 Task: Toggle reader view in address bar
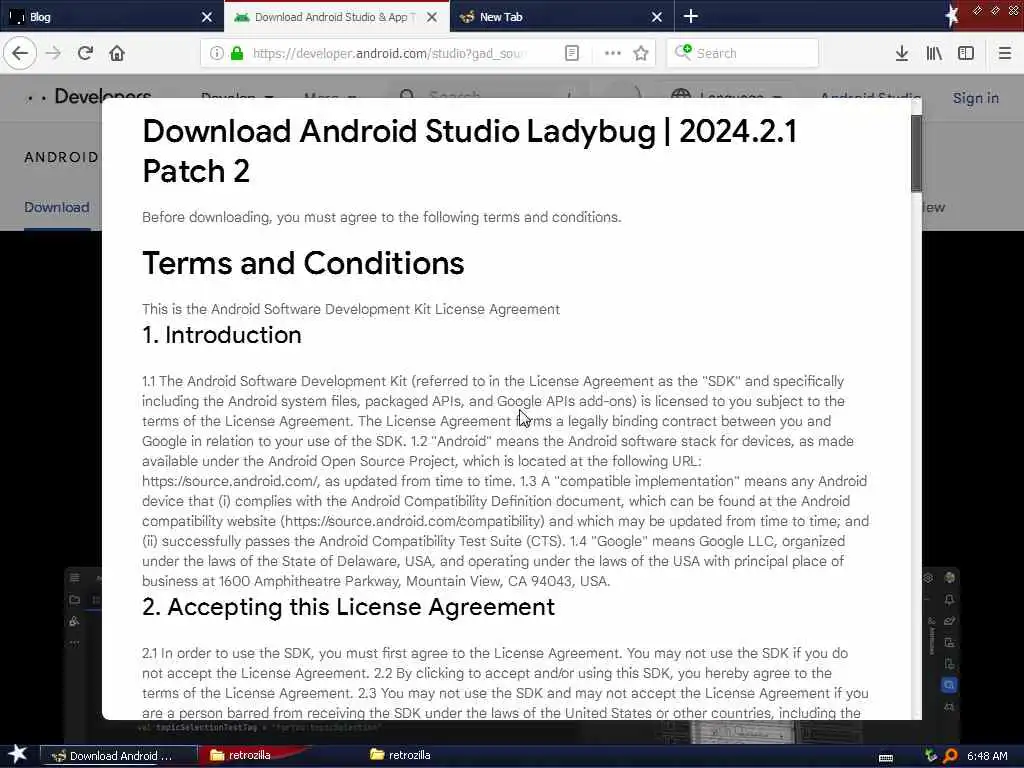click(x=571, y=53)
